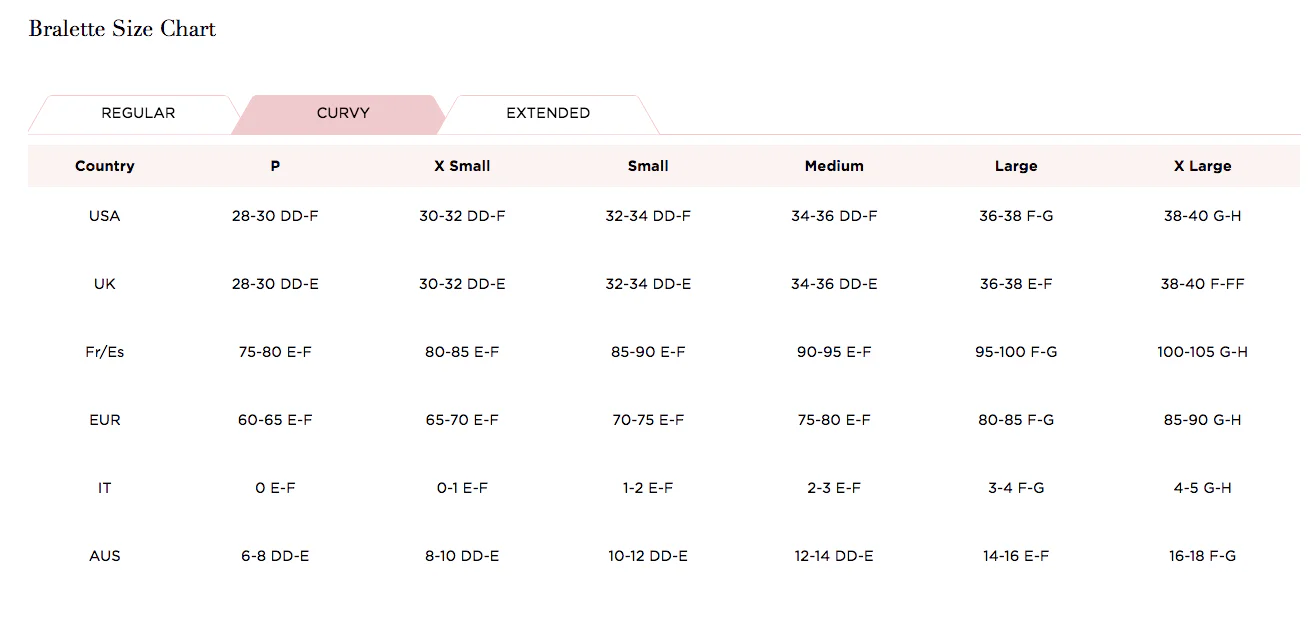Image resolution: width=1312 pixels, height=639 pixels.
Task: Click the AUS row label
Action: point(105,556)
